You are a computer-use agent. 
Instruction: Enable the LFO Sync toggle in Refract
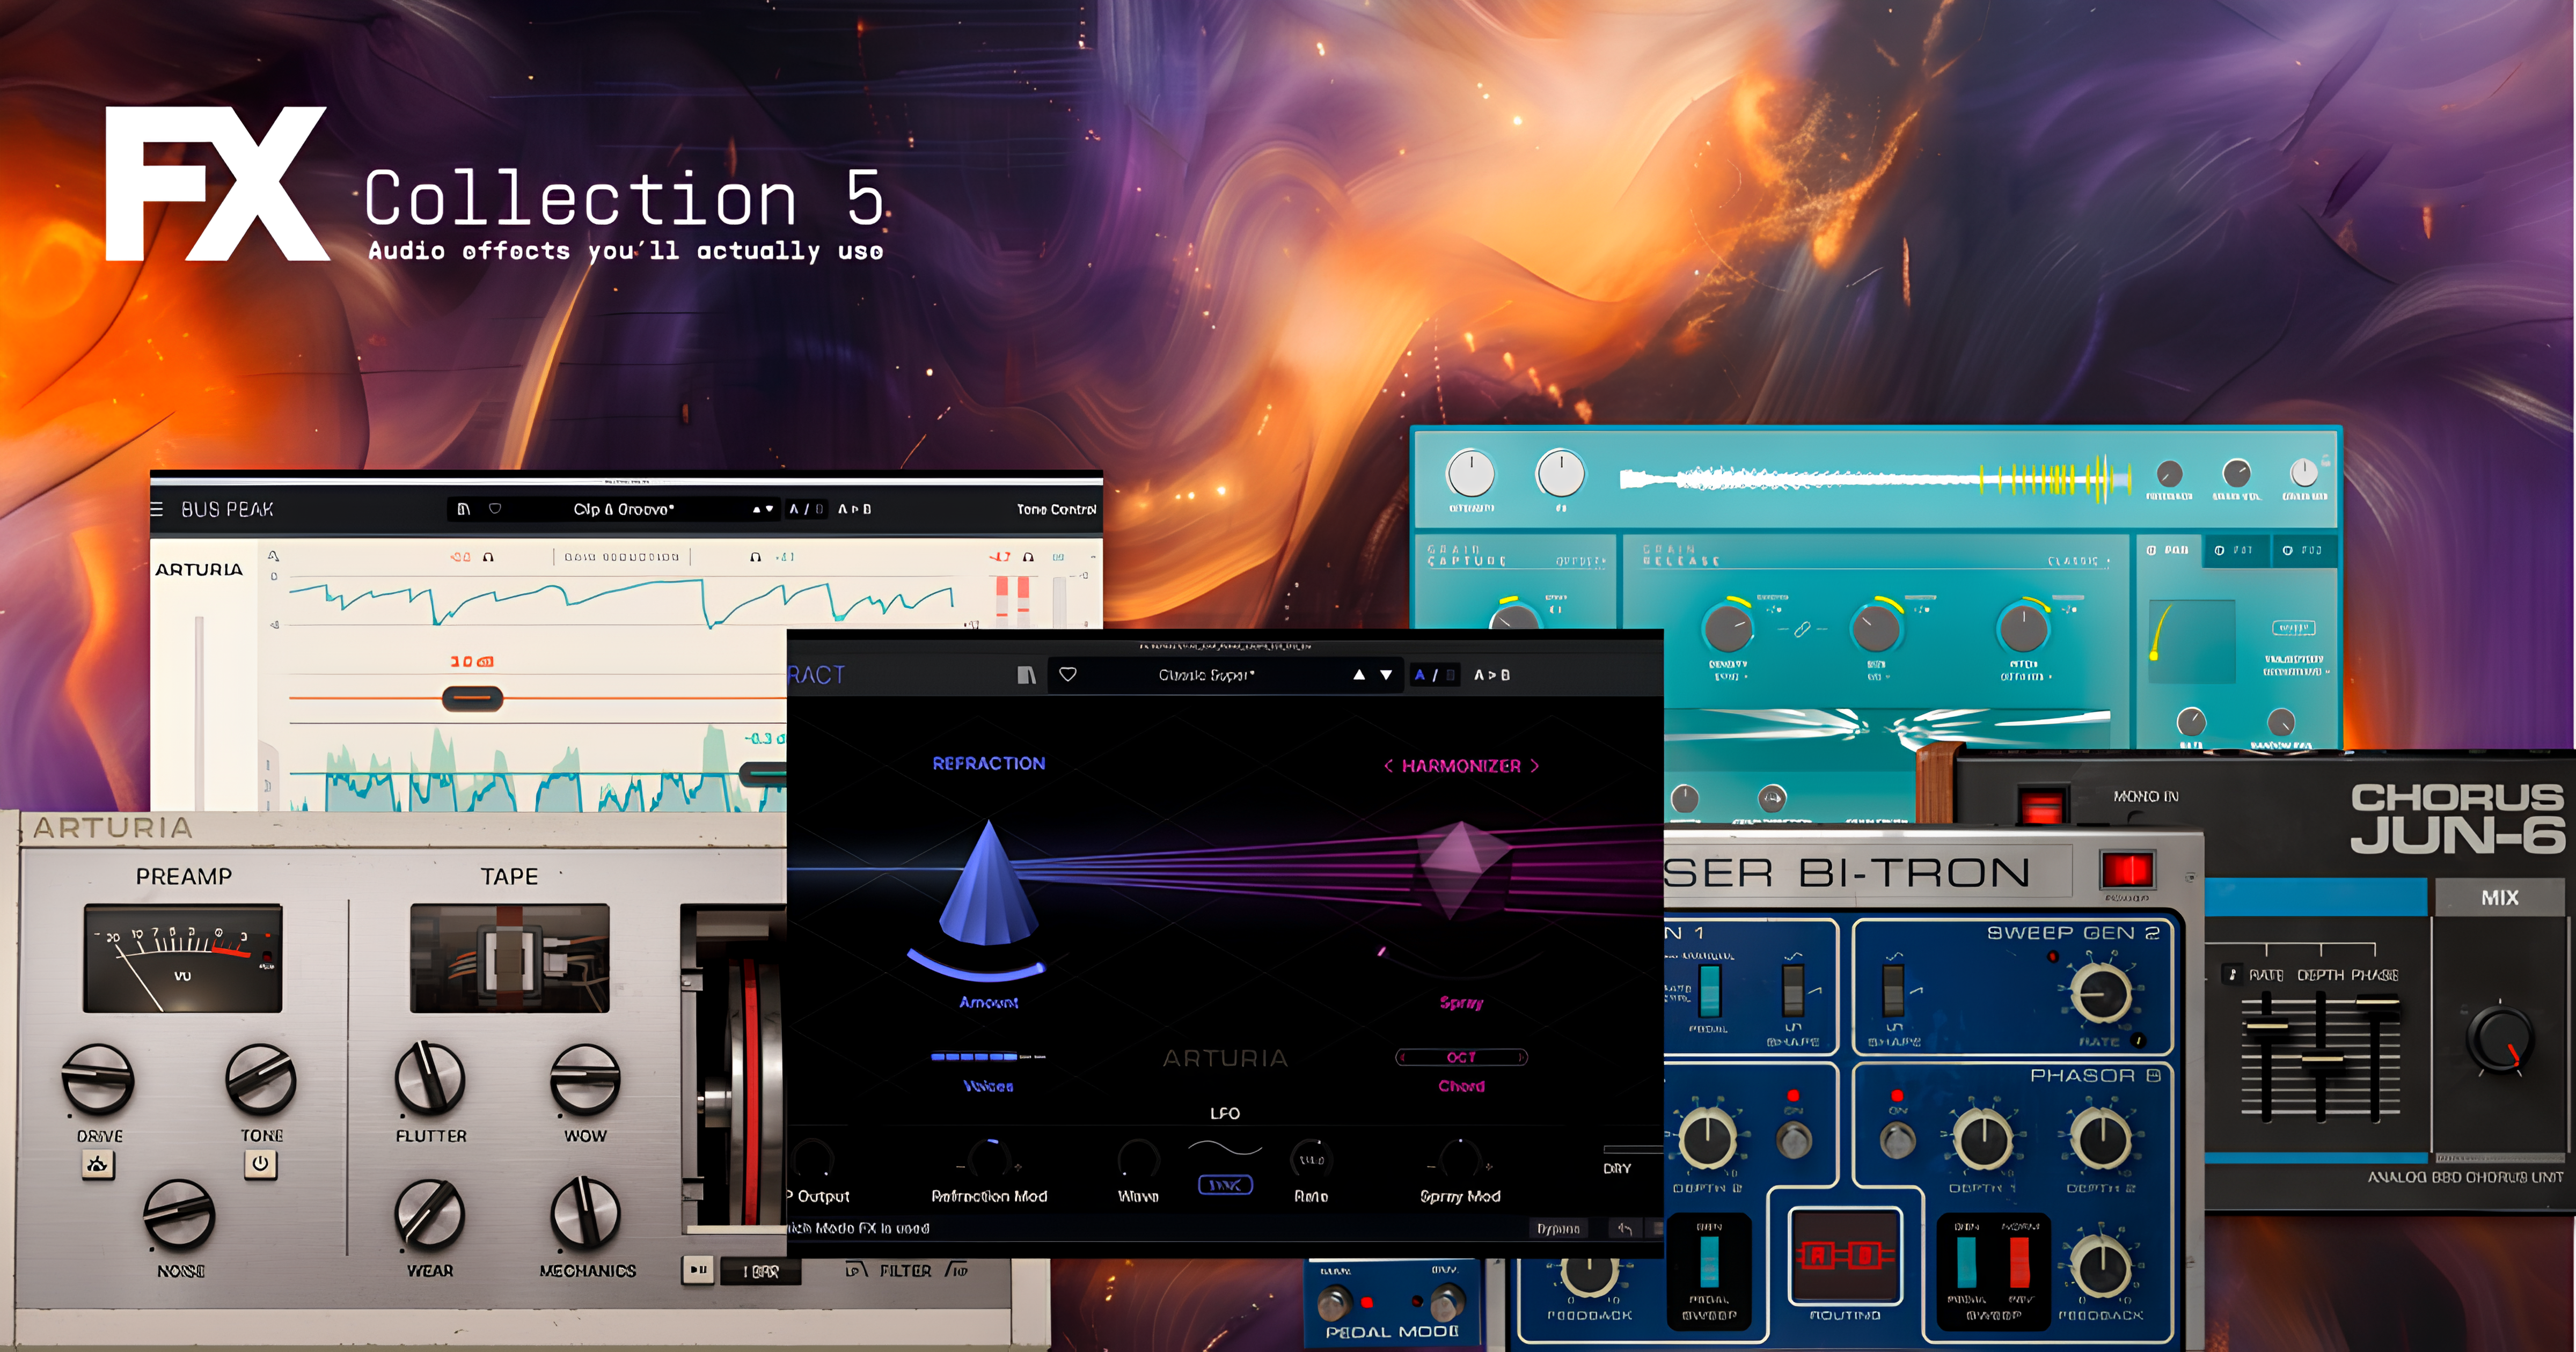(x=1225, y=1186)
